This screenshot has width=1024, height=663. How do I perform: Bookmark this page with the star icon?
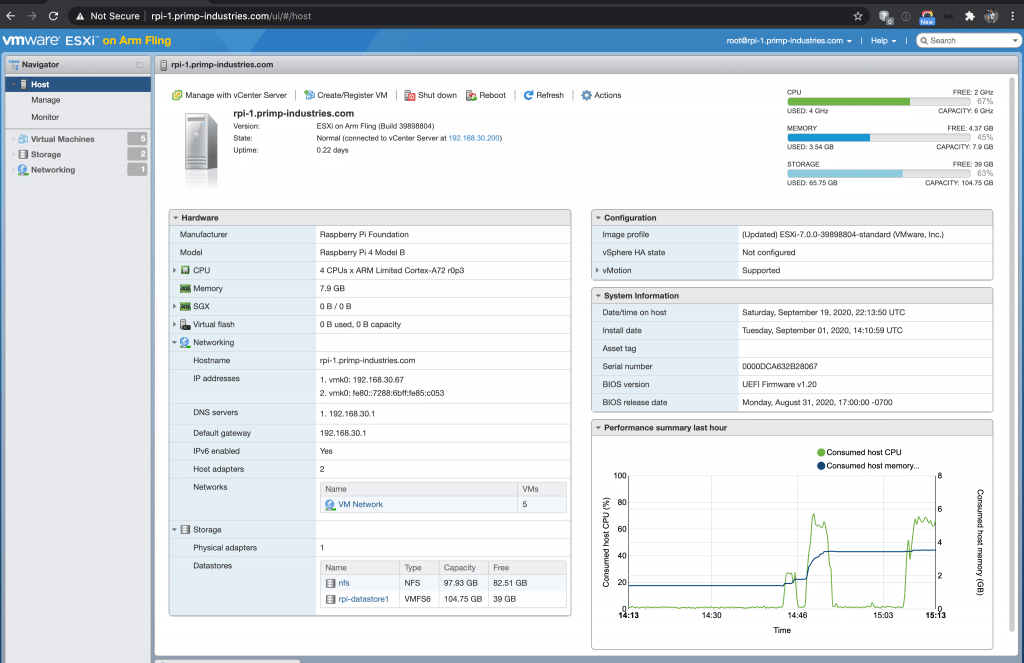click(858, 16)
